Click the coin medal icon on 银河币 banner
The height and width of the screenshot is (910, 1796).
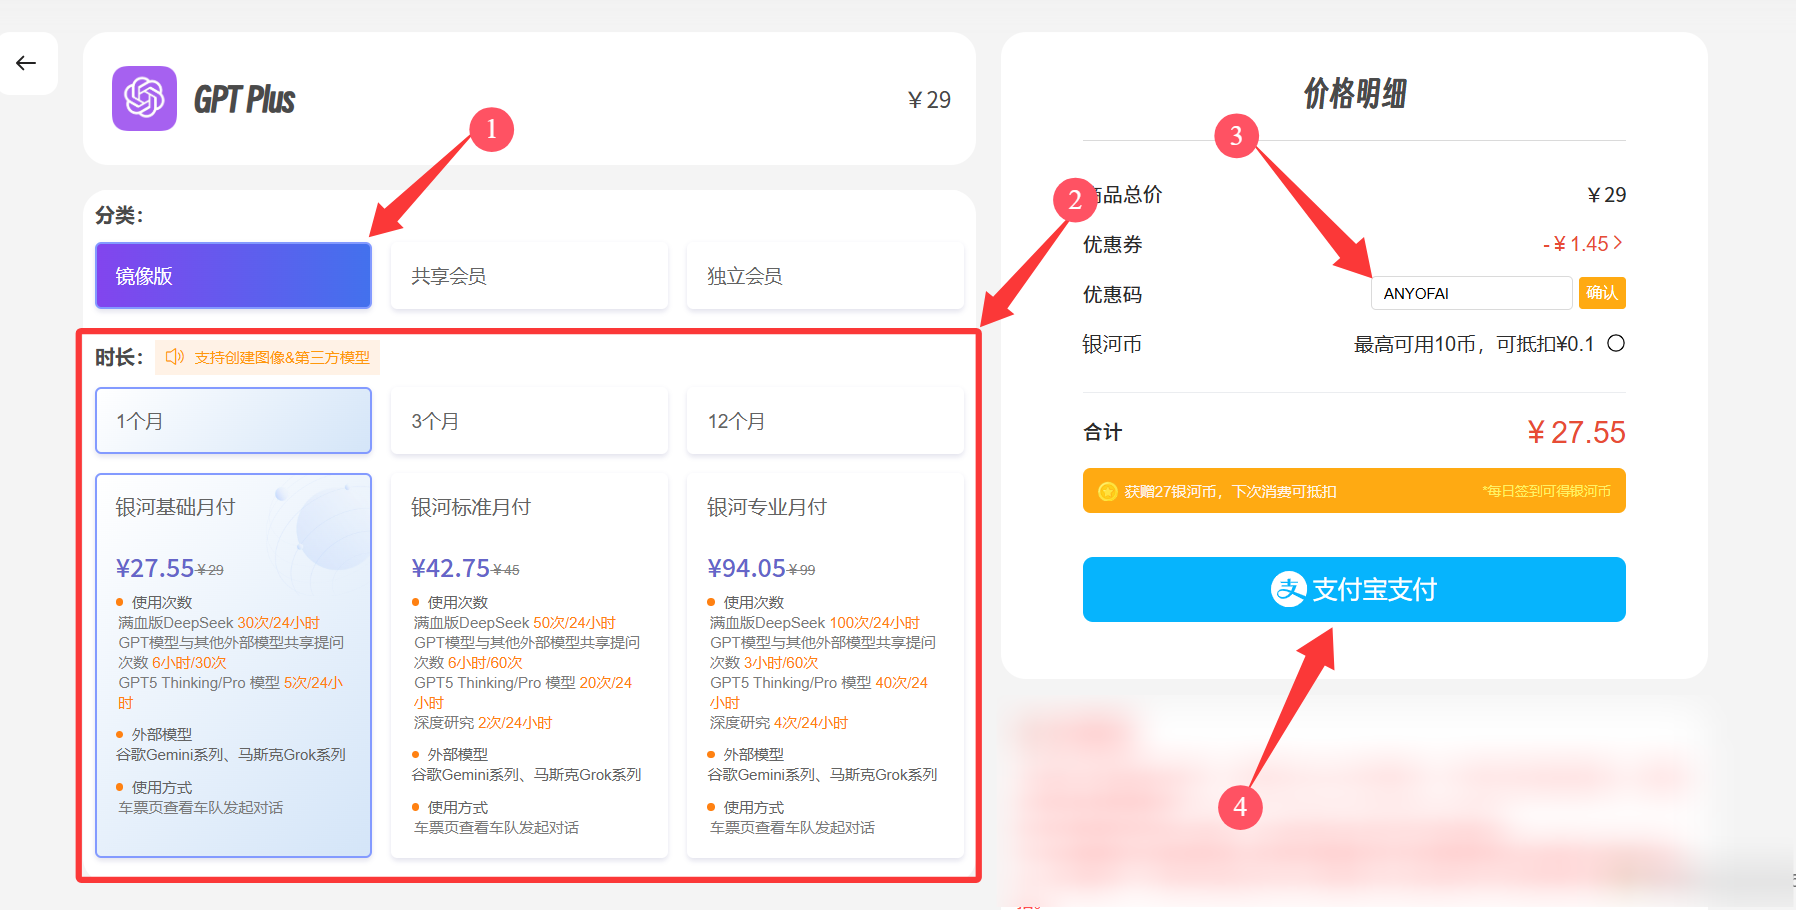(1106, 491)
